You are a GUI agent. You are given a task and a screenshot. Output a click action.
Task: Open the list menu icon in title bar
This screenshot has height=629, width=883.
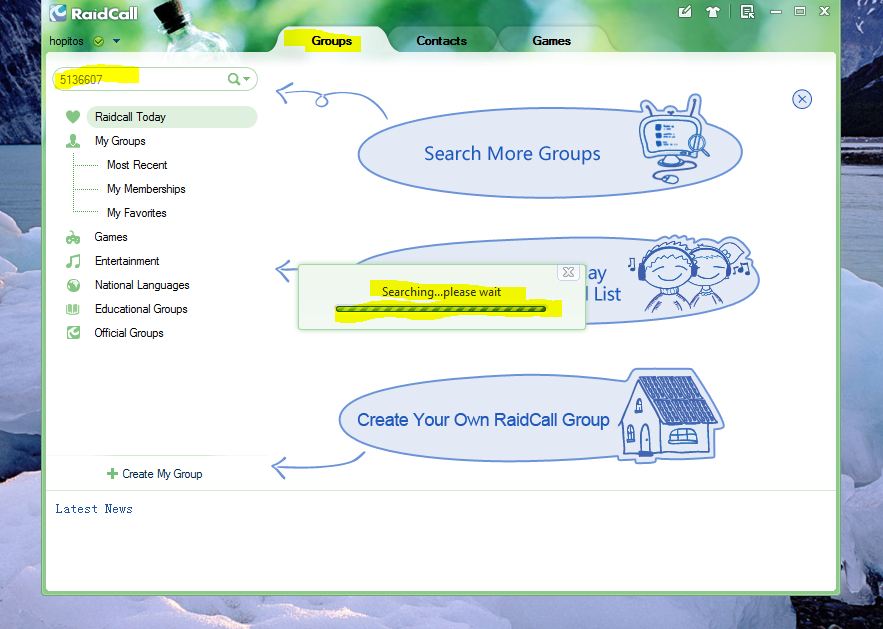click(x=747, y=12)
